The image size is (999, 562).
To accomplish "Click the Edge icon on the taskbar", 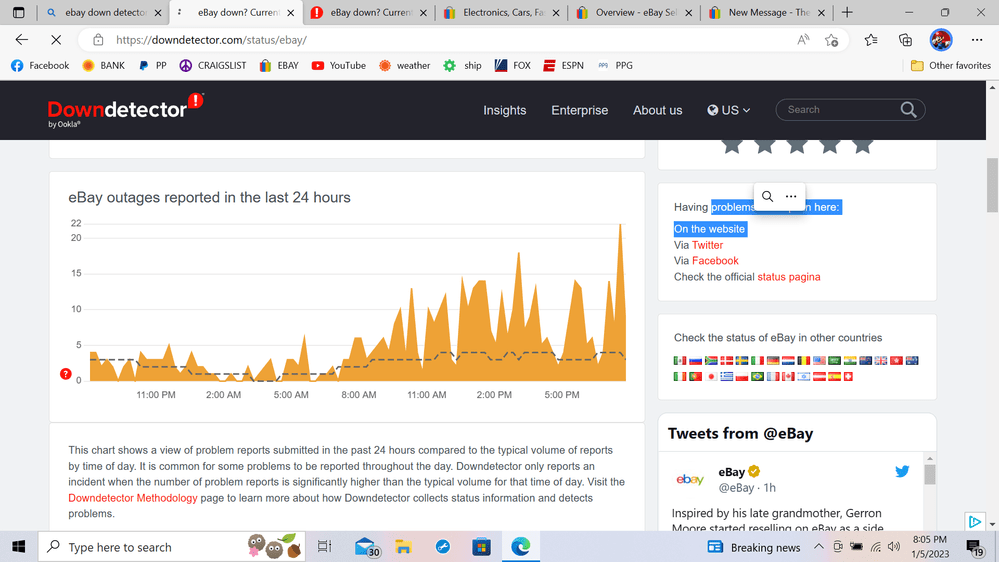I will [x=521, y=547].
